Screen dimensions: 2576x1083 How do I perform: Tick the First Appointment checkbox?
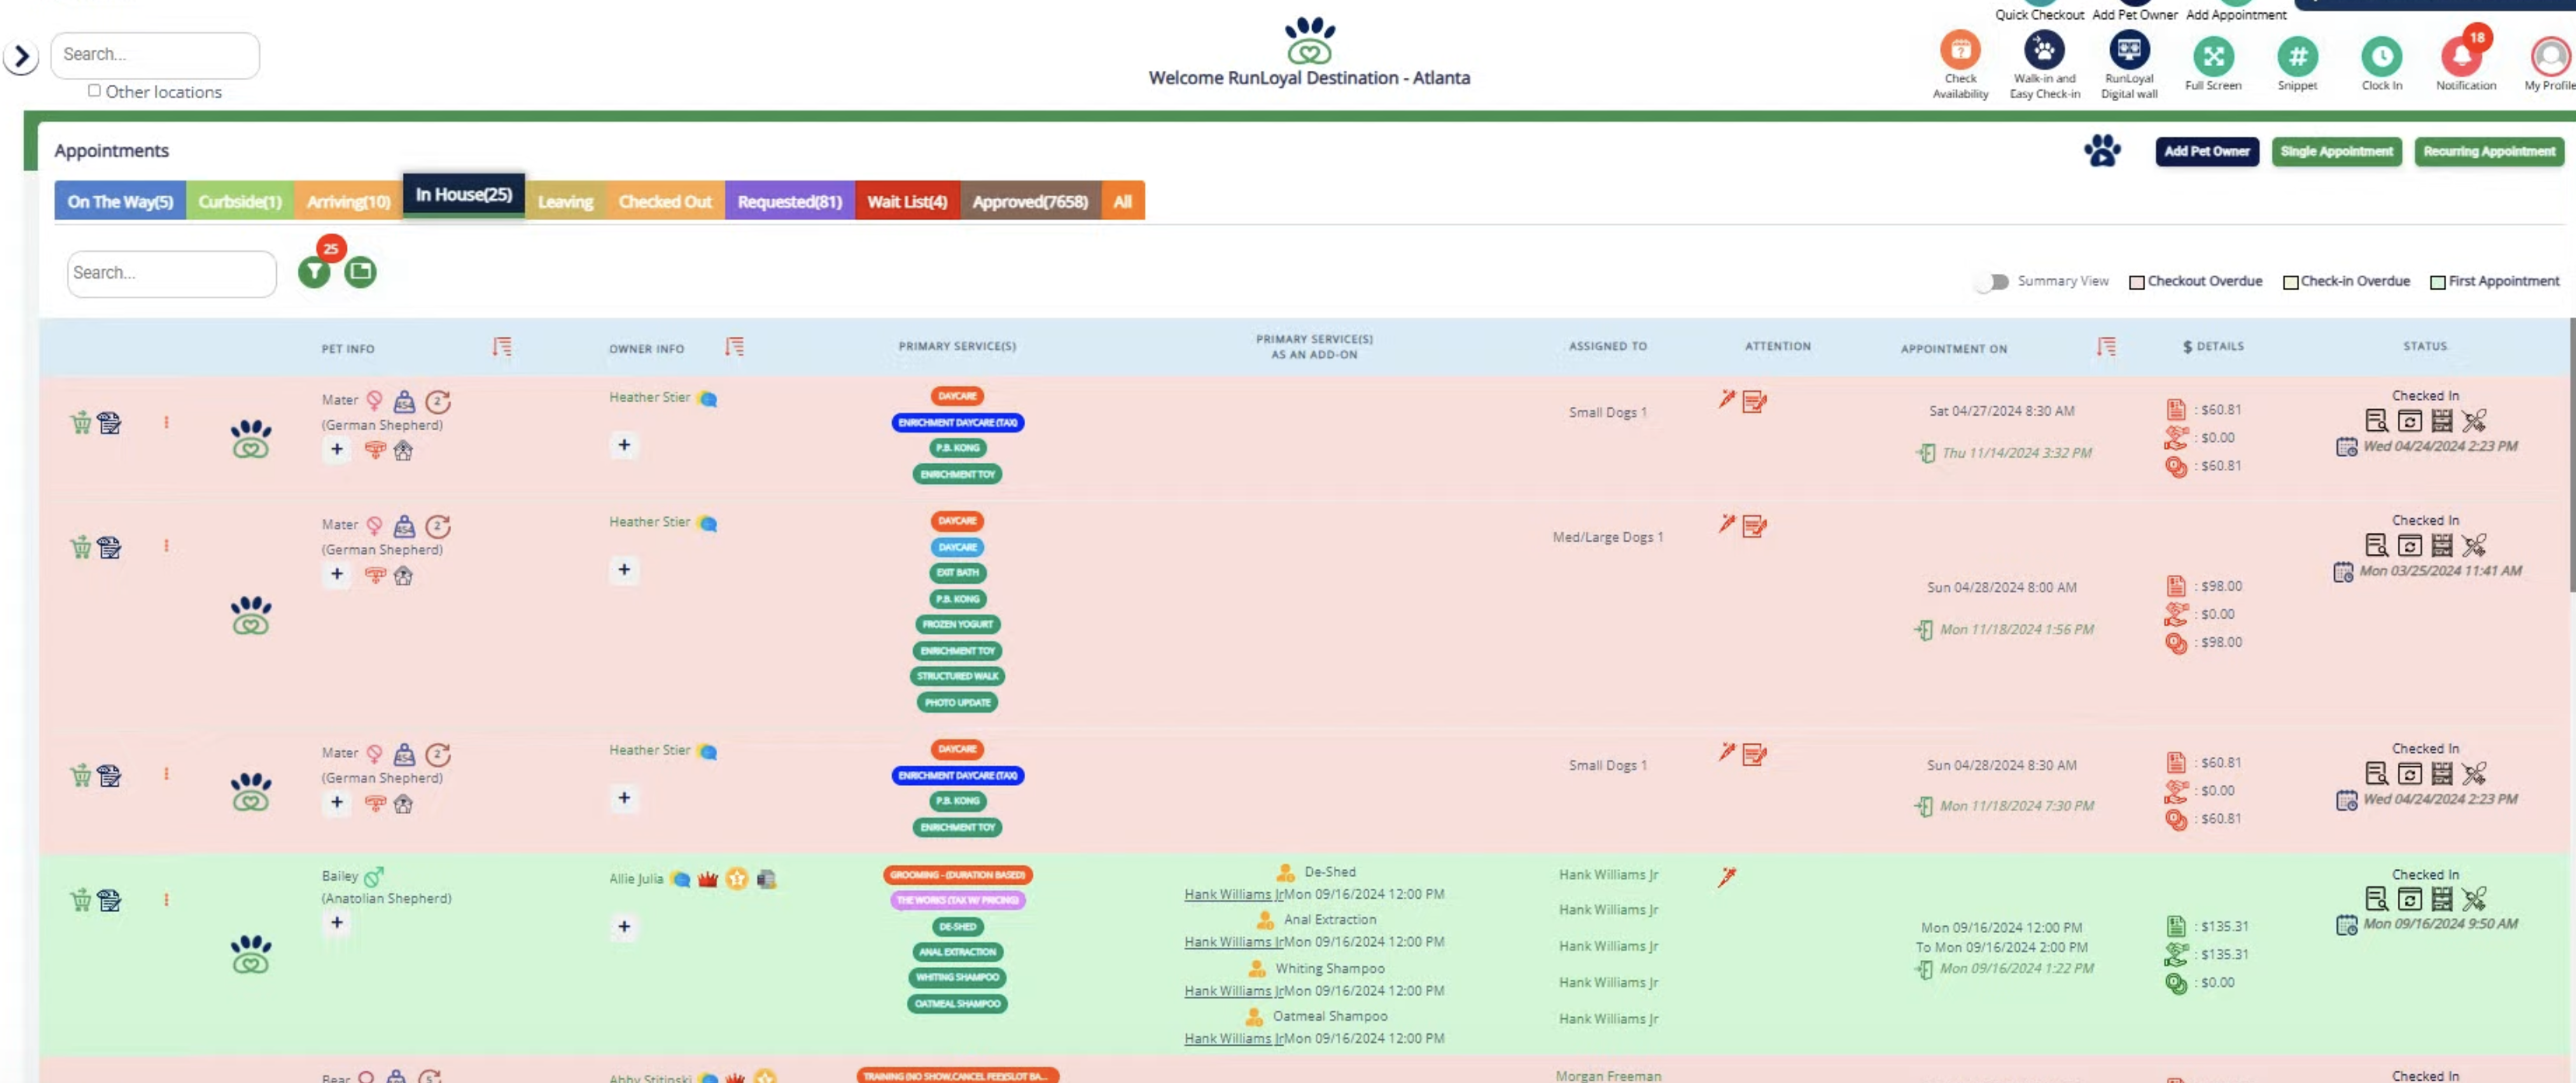point(2438,282)
